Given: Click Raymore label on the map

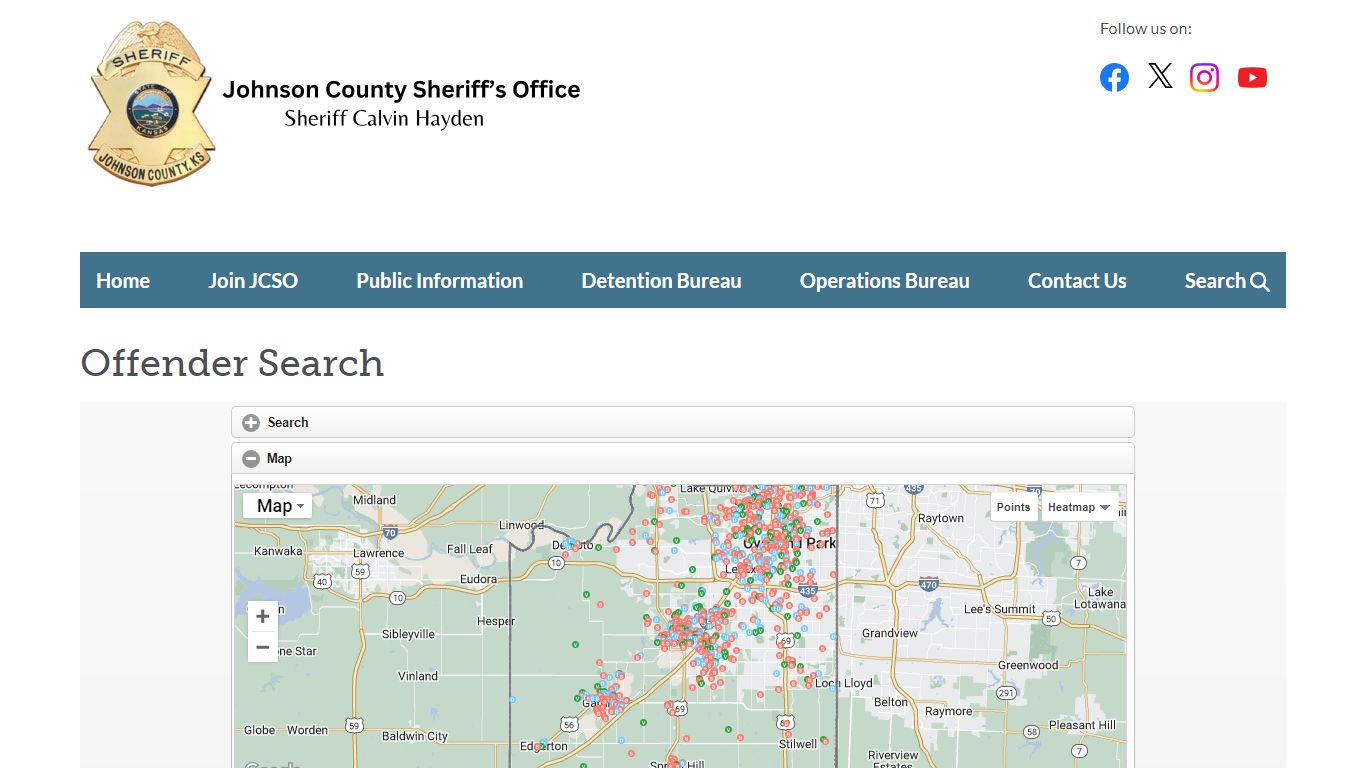Looking at the screenshot, I should tap(949, 711).
